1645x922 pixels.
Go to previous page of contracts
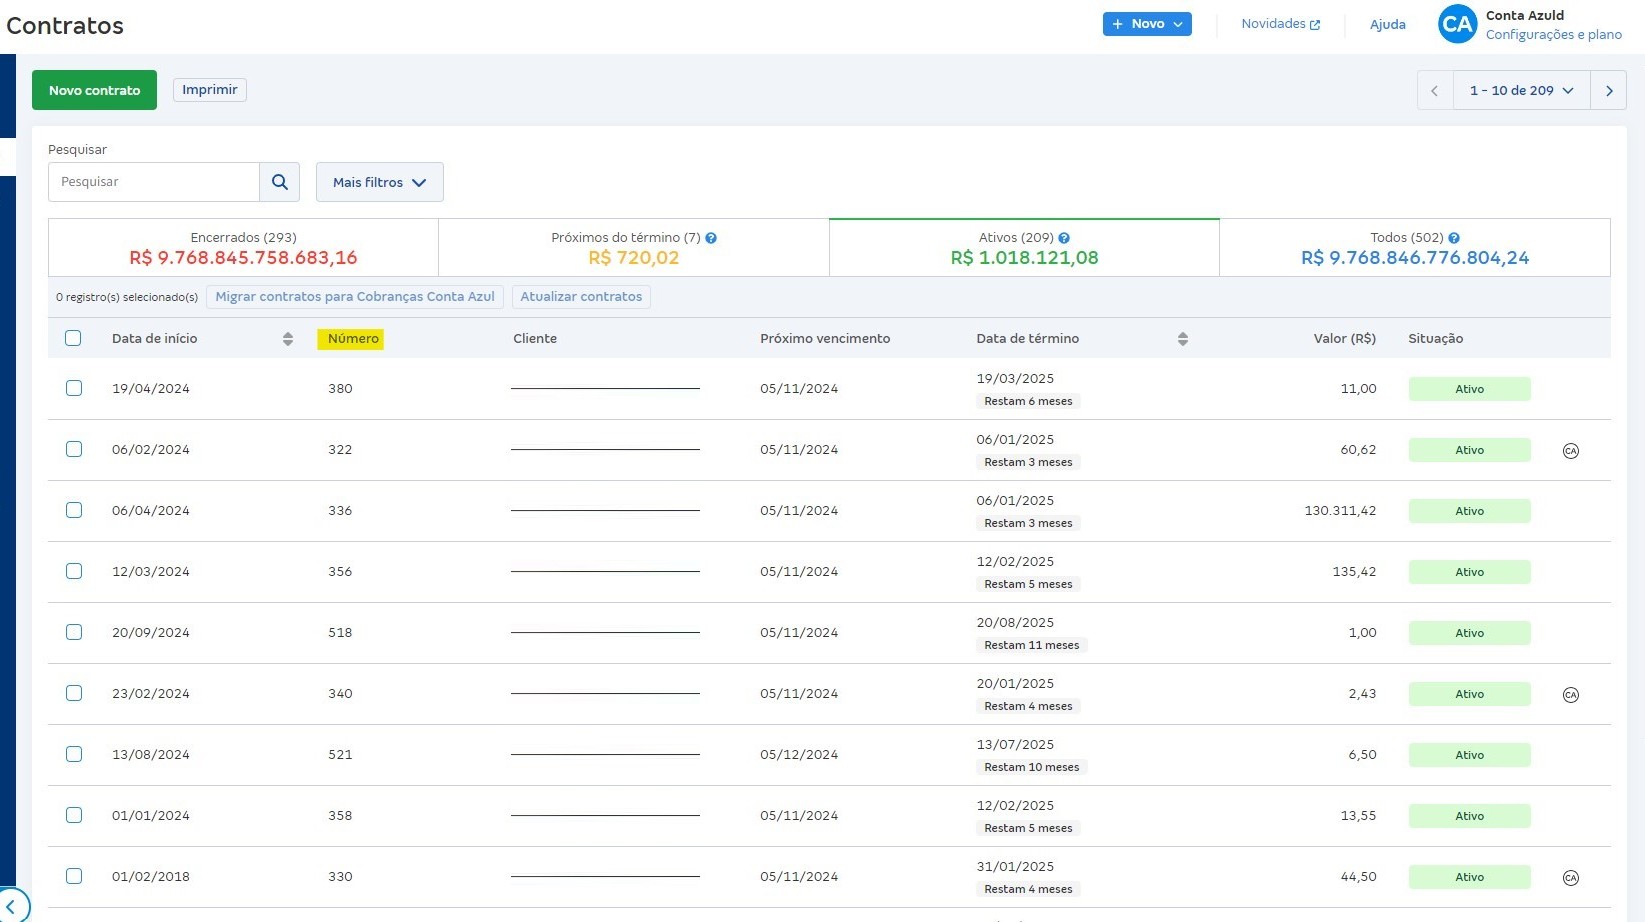(x=1434, y=91)
